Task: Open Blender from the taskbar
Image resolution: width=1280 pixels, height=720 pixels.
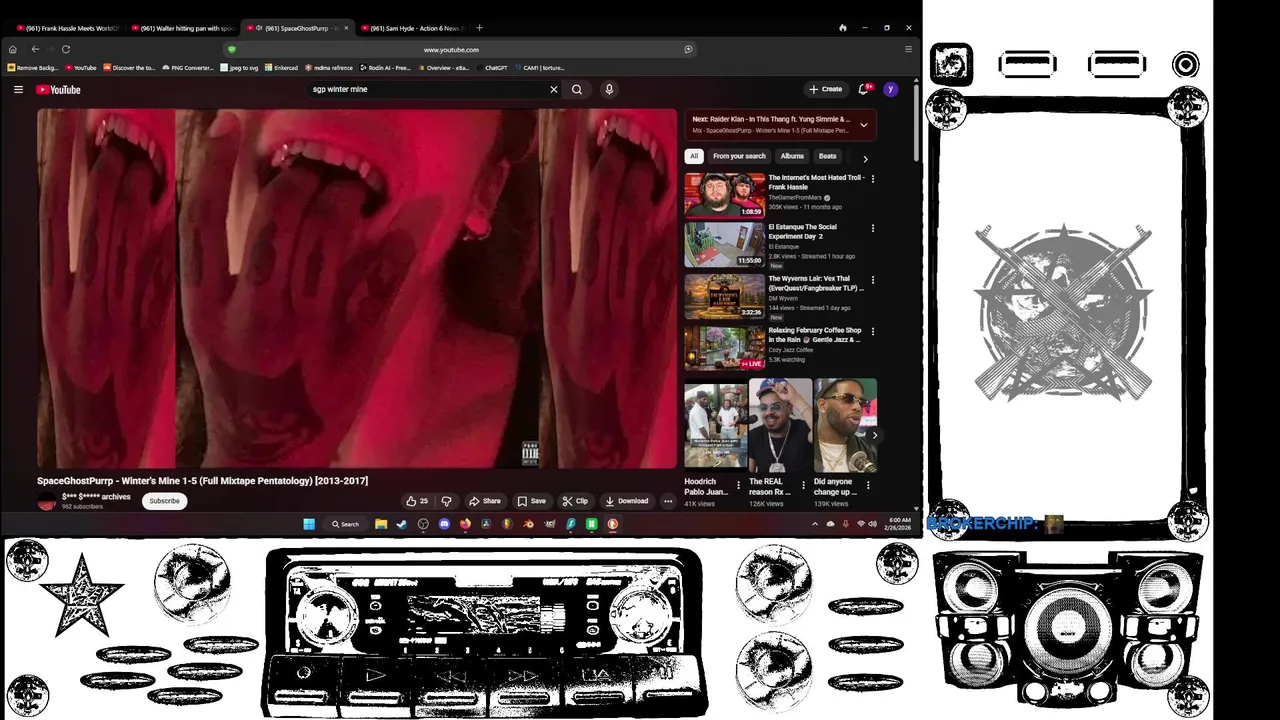Action: pos(529,524)
